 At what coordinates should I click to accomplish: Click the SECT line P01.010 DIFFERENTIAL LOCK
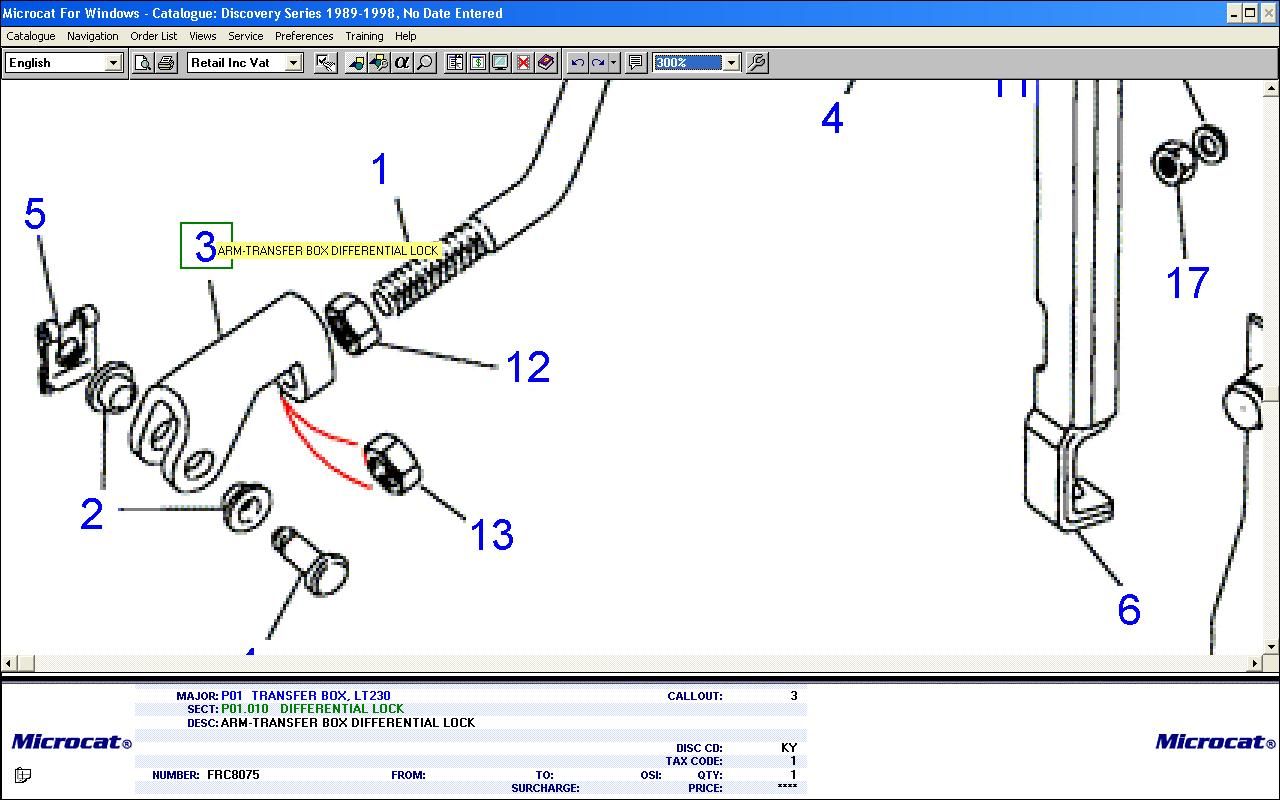coord(313,708)
